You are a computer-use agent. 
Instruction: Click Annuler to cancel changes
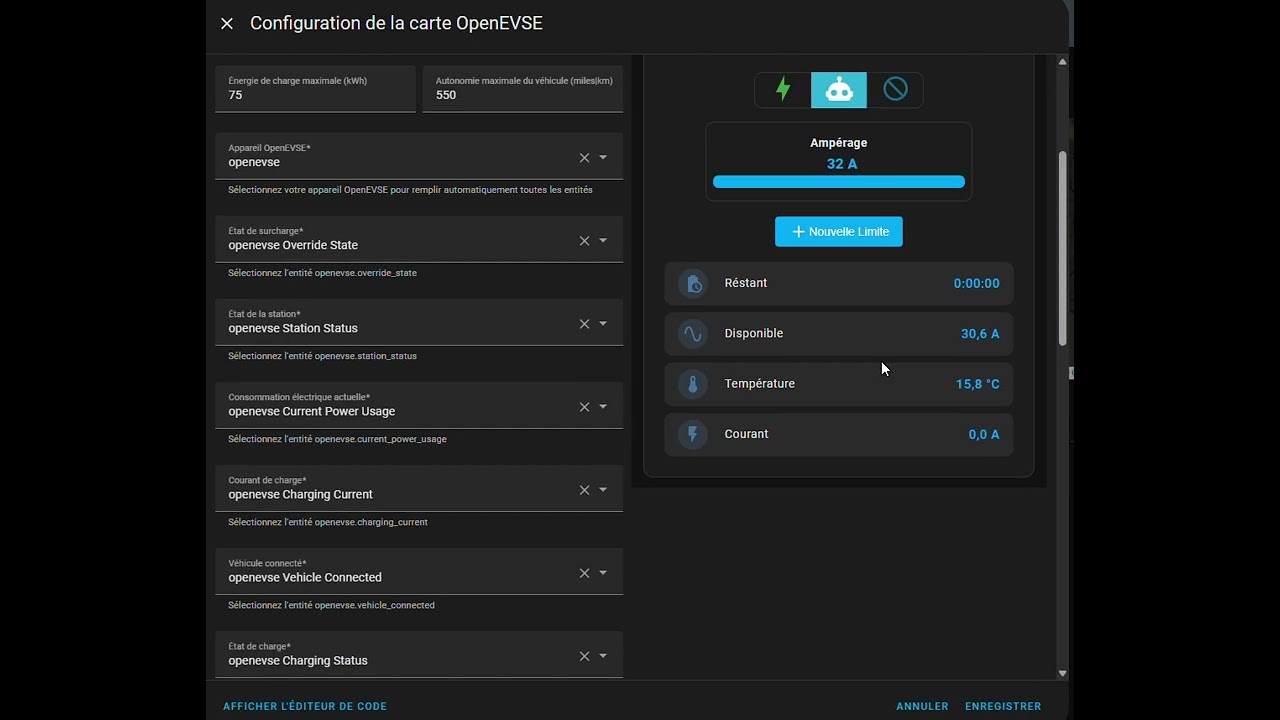point(922,706)
